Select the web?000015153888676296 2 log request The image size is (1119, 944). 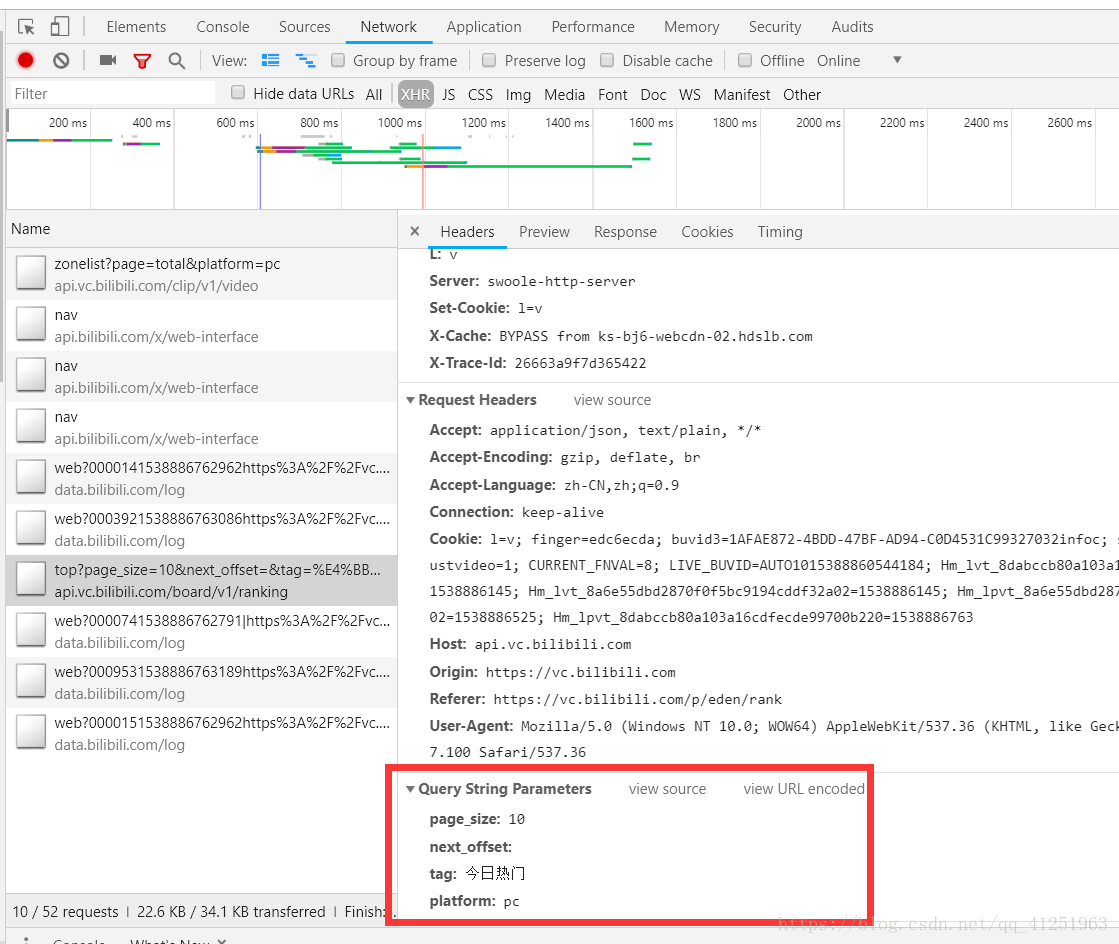201,734
